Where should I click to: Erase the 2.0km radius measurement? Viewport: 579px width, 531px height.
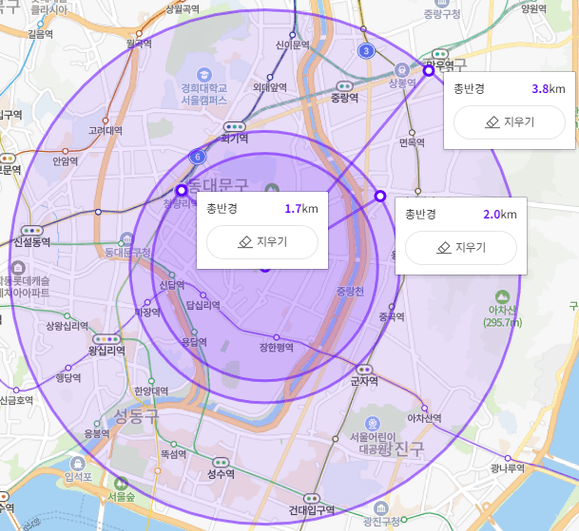click(461, 248)
